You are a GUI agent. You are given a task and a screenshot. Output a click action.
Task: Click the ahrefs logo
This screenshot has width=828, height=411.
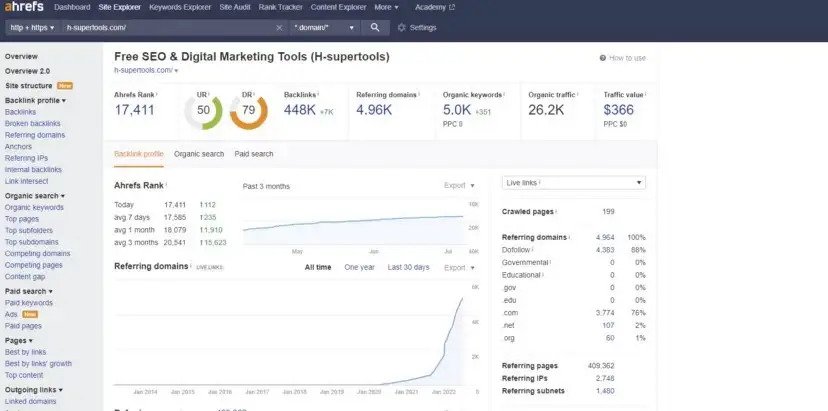24,7
